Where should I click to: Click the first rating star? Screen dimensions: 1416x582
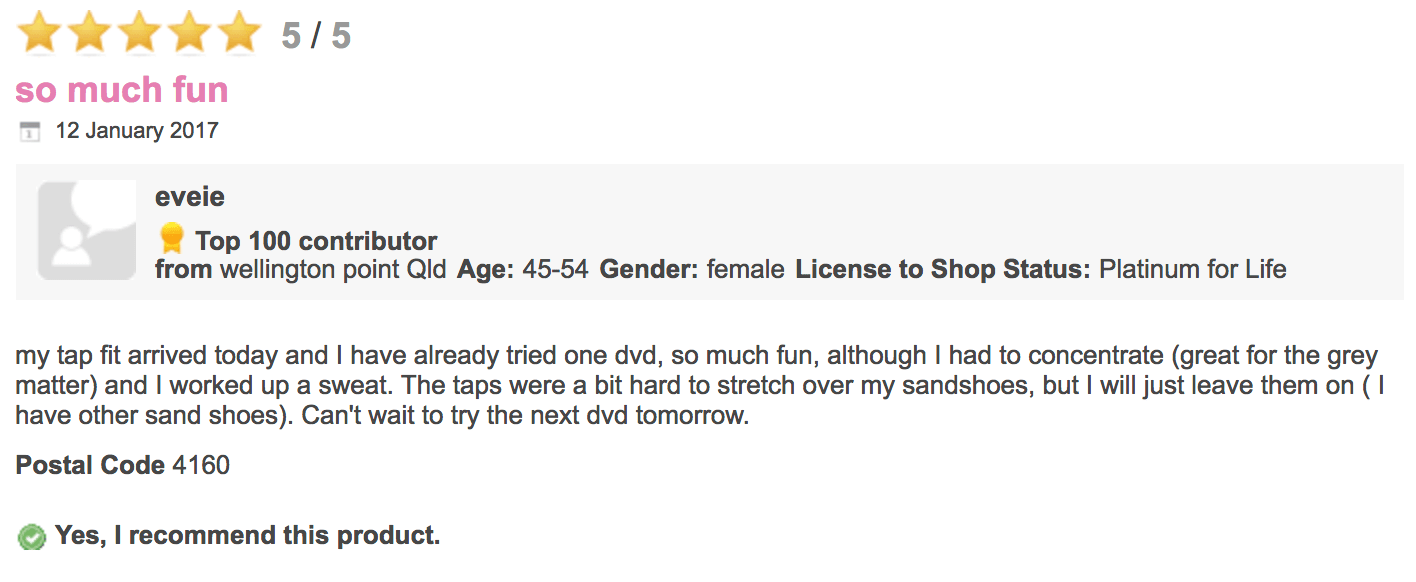[x=40, y=33]
